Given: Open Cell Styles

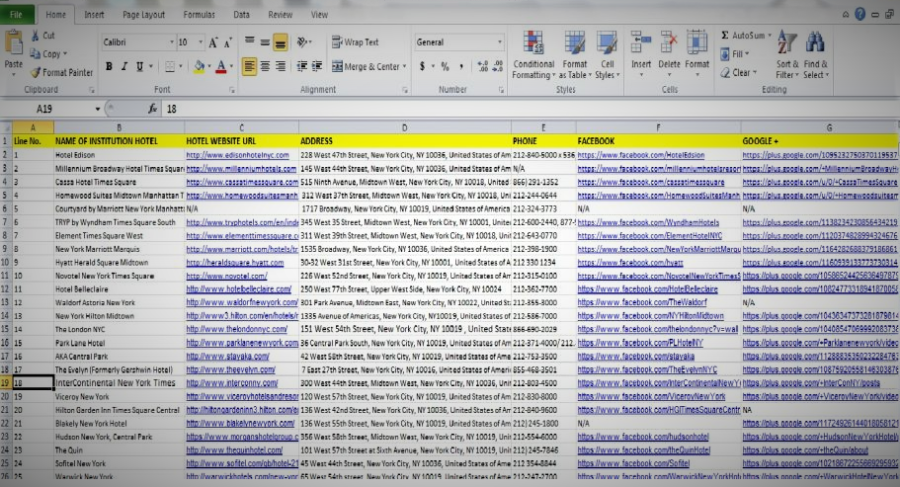Looking at the screenshot, I should [x=607, y=55].
